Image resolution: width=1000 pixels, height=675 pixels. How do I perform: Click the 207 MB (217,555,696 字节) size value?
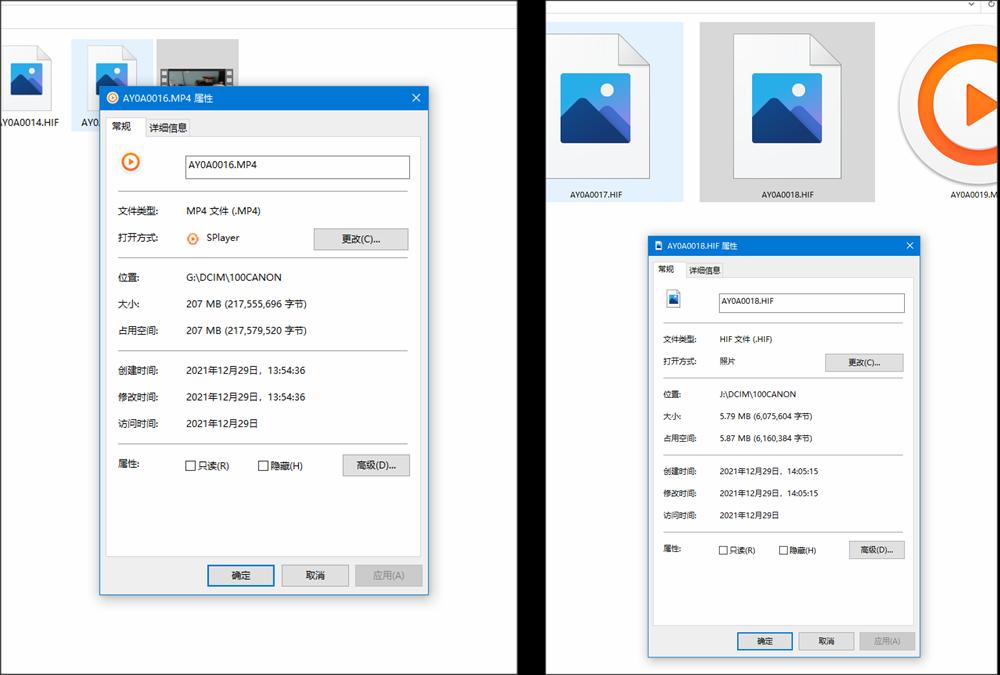click(x=246, y=304)
